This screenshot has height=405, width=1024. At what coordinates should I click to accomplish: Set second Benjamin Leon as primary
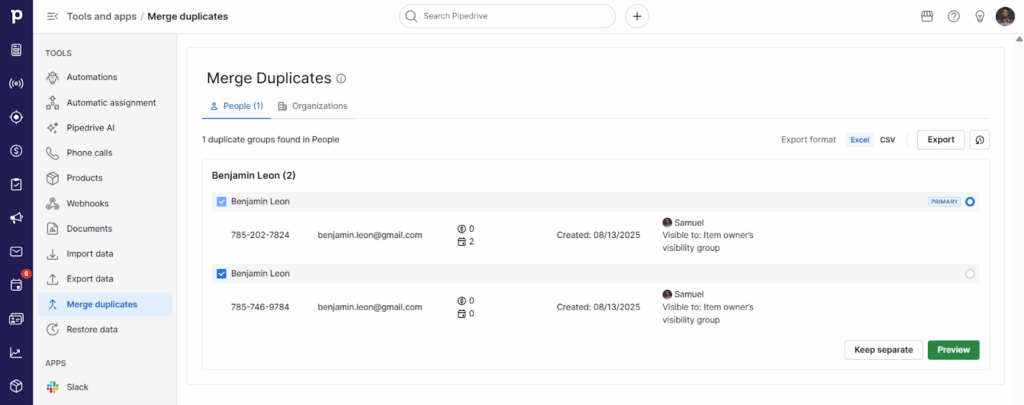(969, 273)
